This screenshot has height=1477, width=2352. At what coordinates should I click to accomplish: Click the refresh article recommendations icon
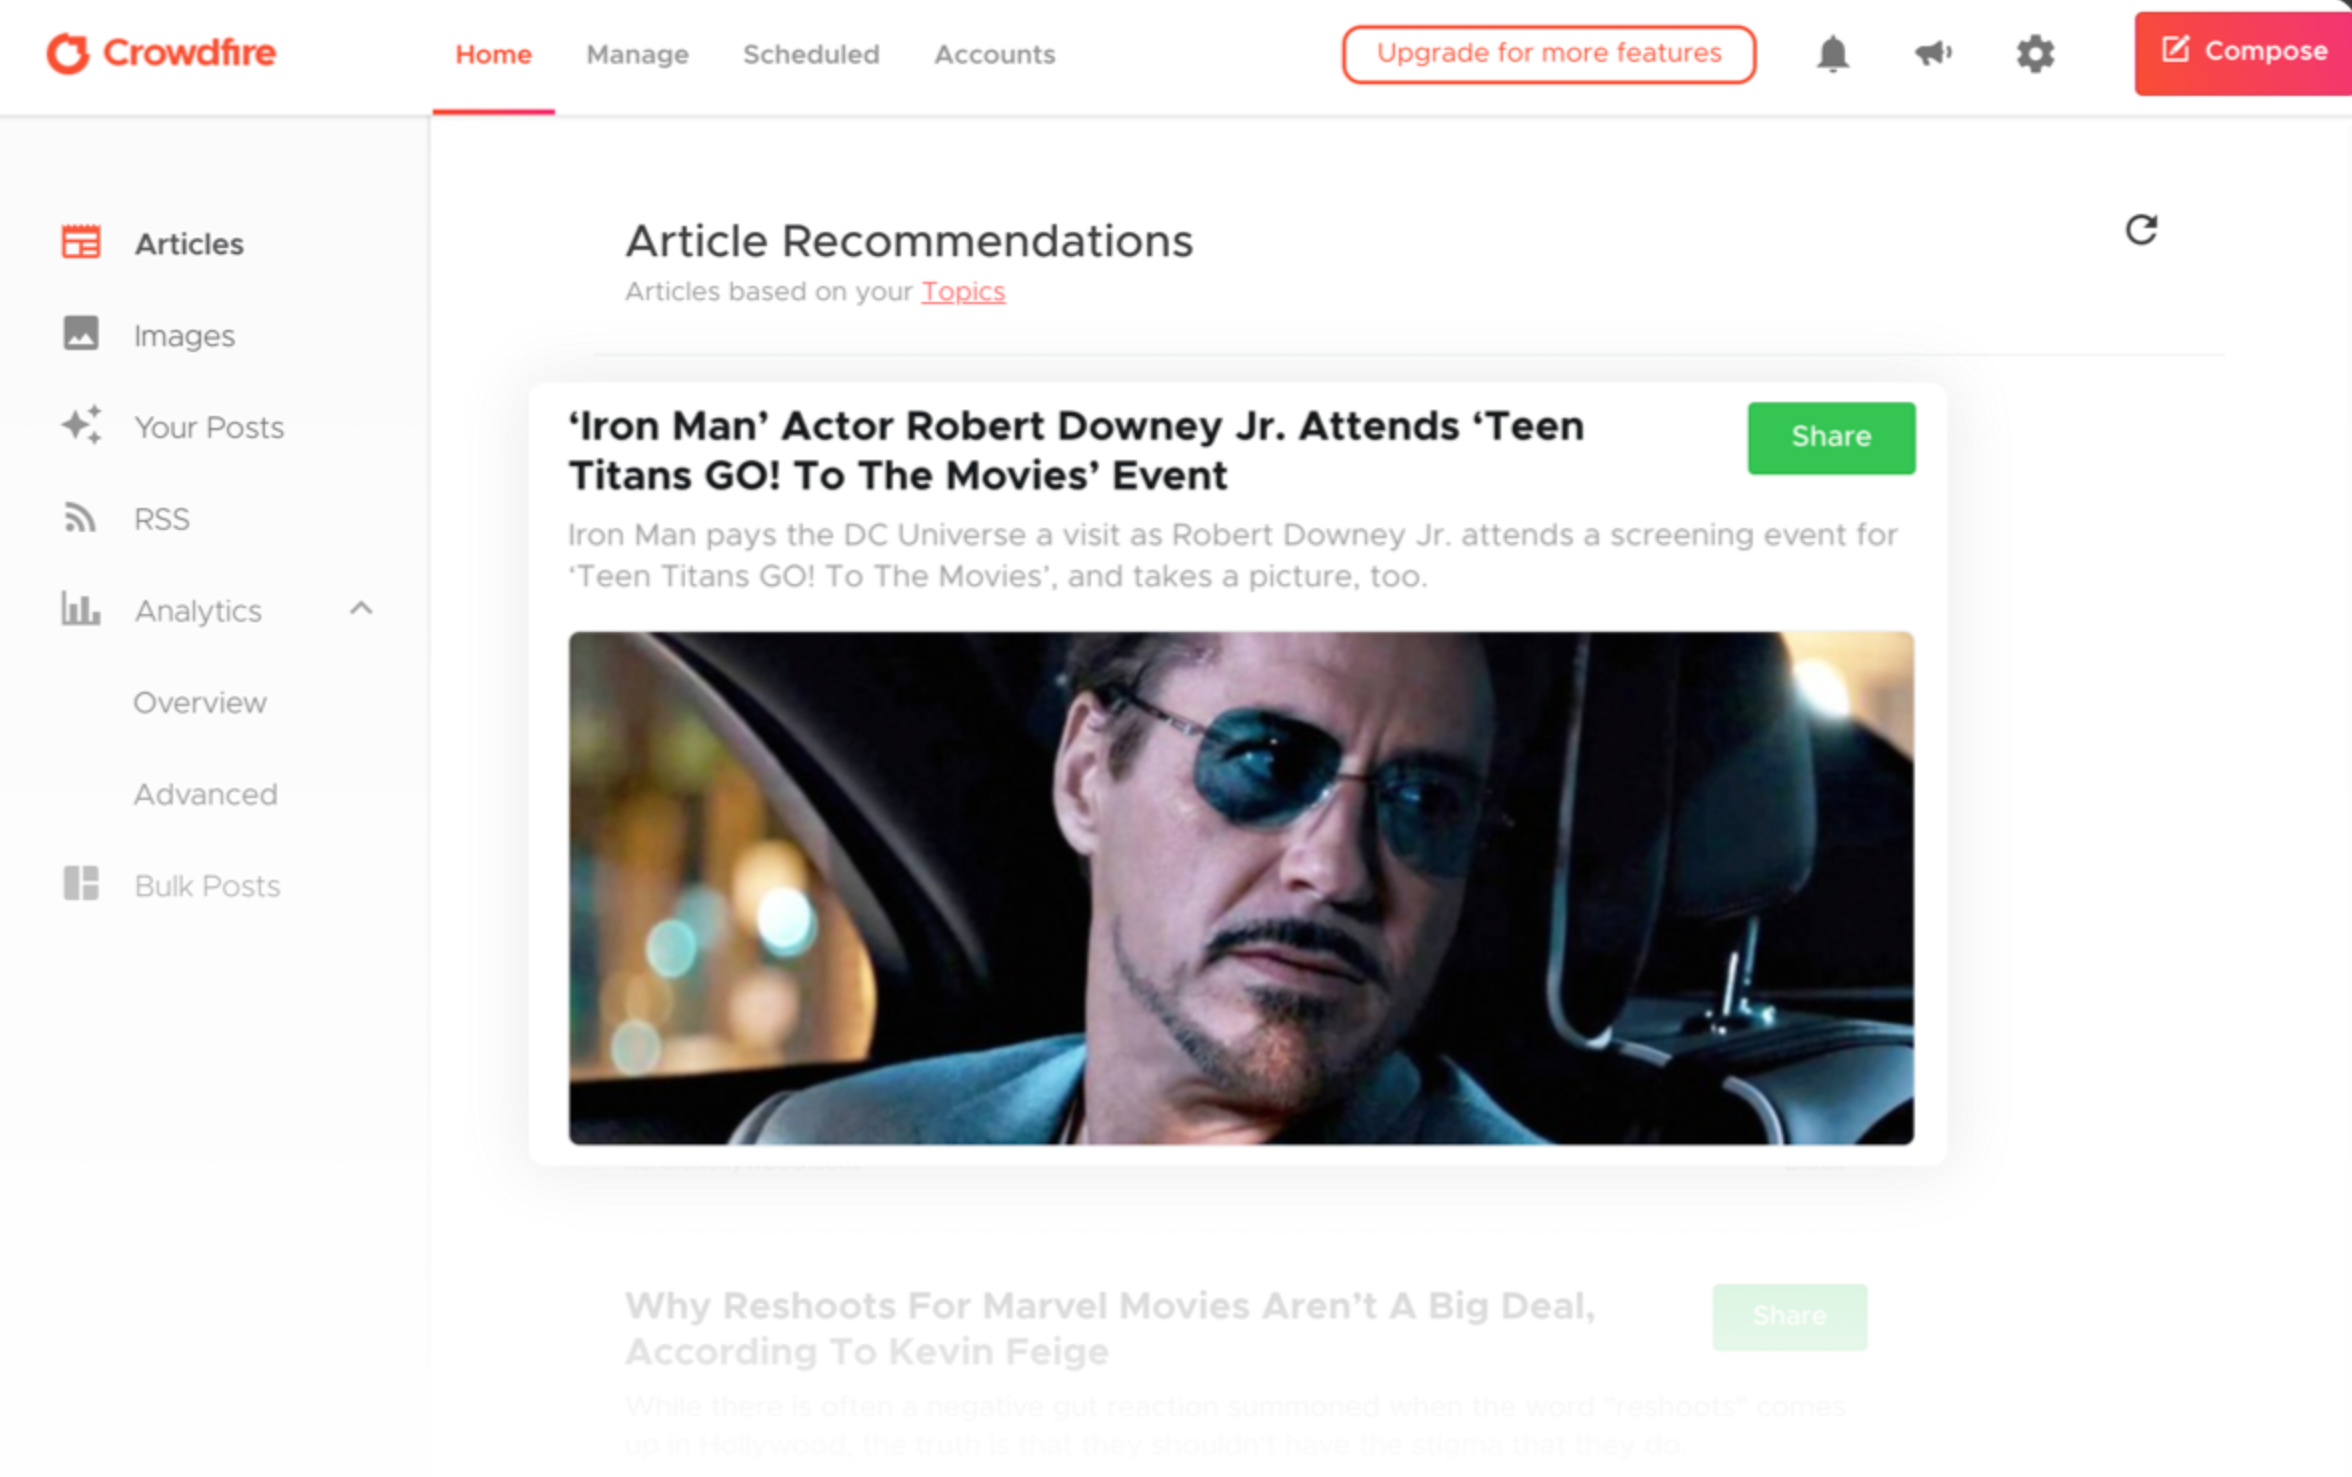[x=2141, y=230]
